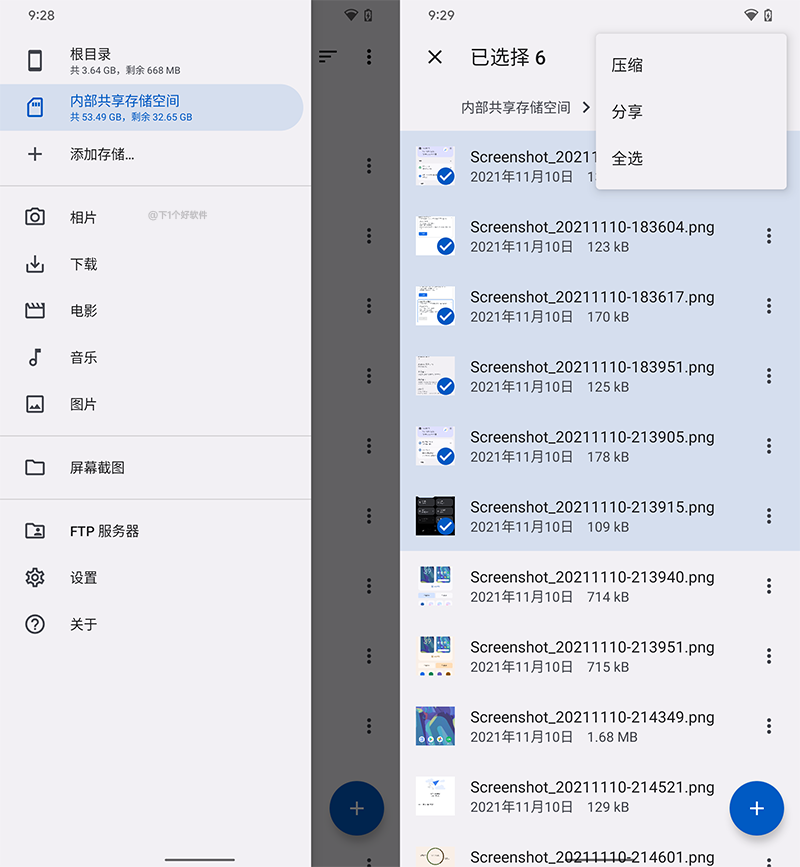800x867 pixels.
Task: Deselect Screenshot_20211110-183604.png via its checkmark
Action: pyautogui.click(x=446, y=247)
